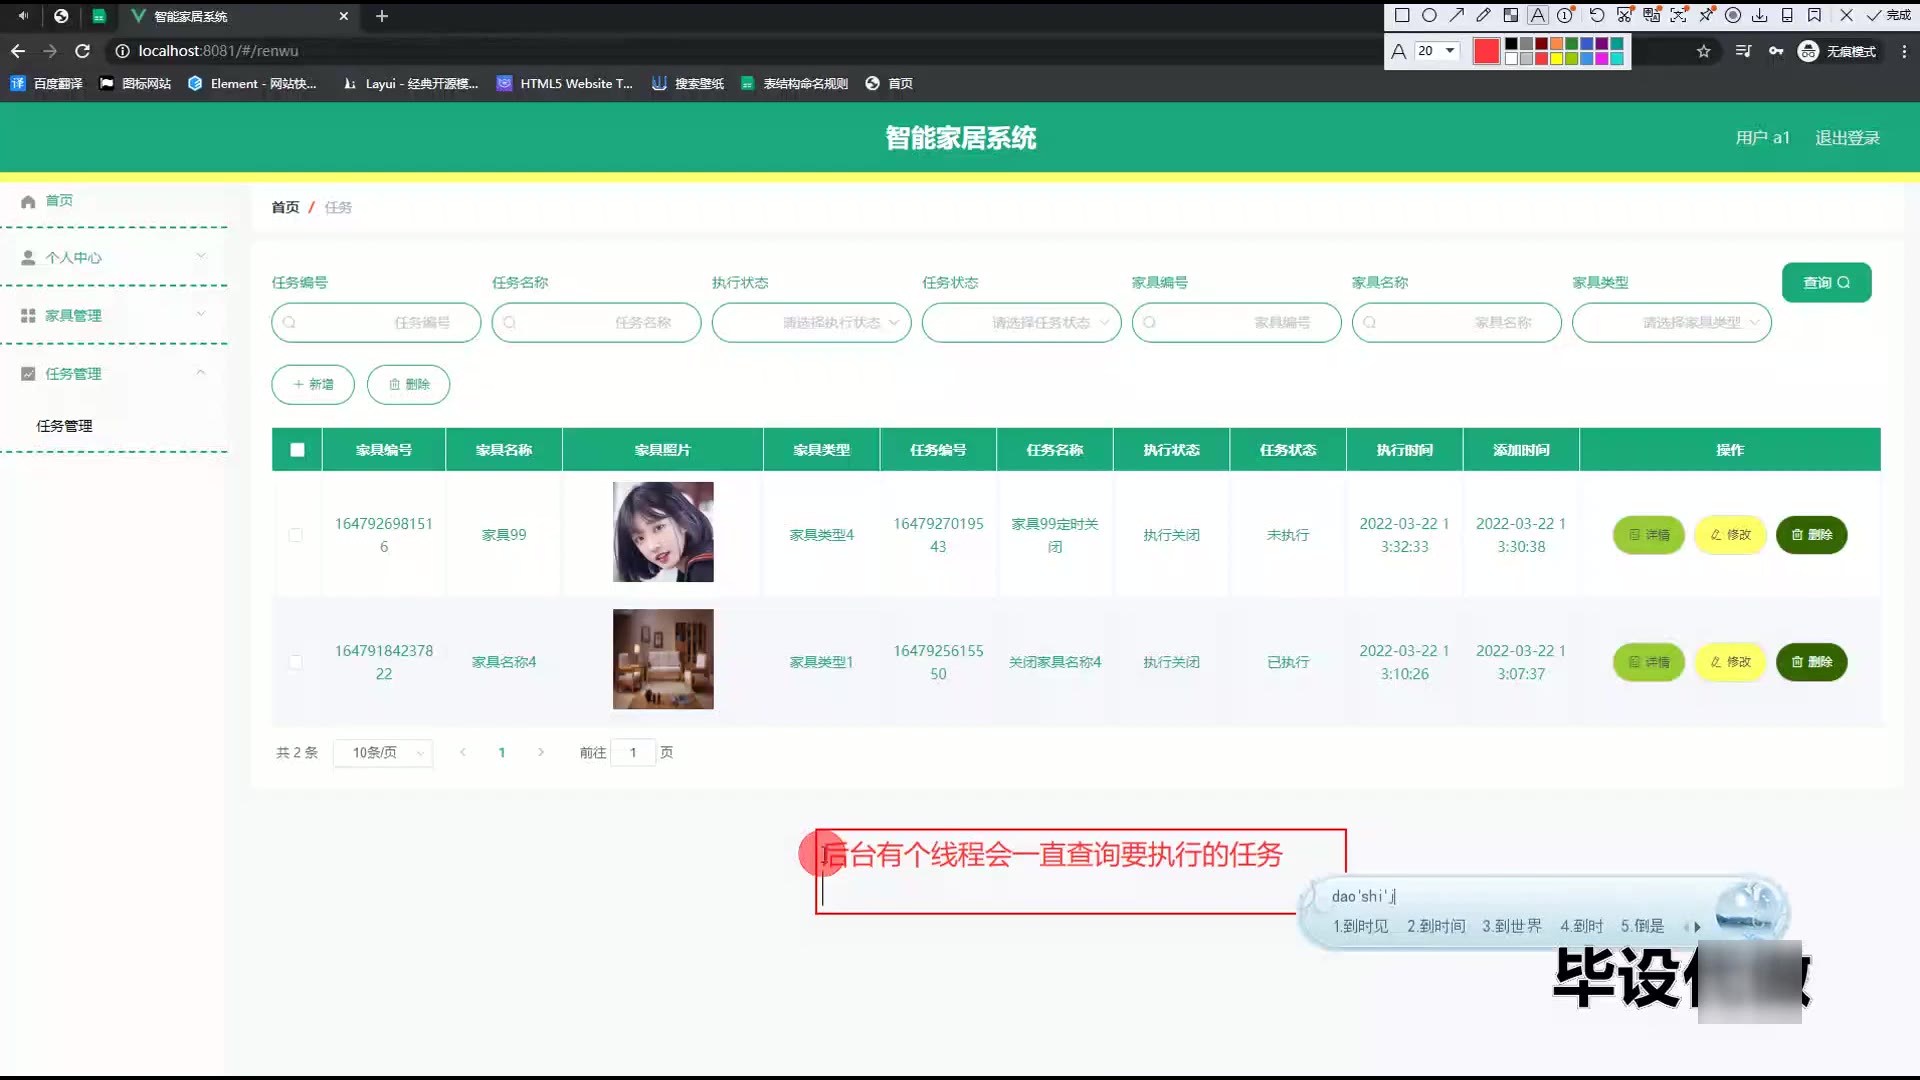Open the 家具名称4 room thumbnail
This screenshot has height=1080, width=1920.
663,659
